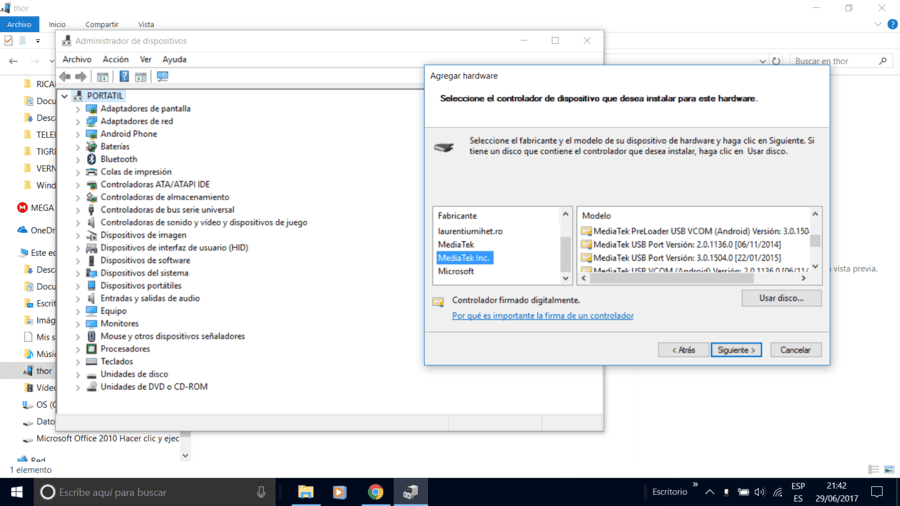Click the Cortana microphone icon
Image resolution: width=900 pixels, height=506 pixels.
tap(261, 492)
